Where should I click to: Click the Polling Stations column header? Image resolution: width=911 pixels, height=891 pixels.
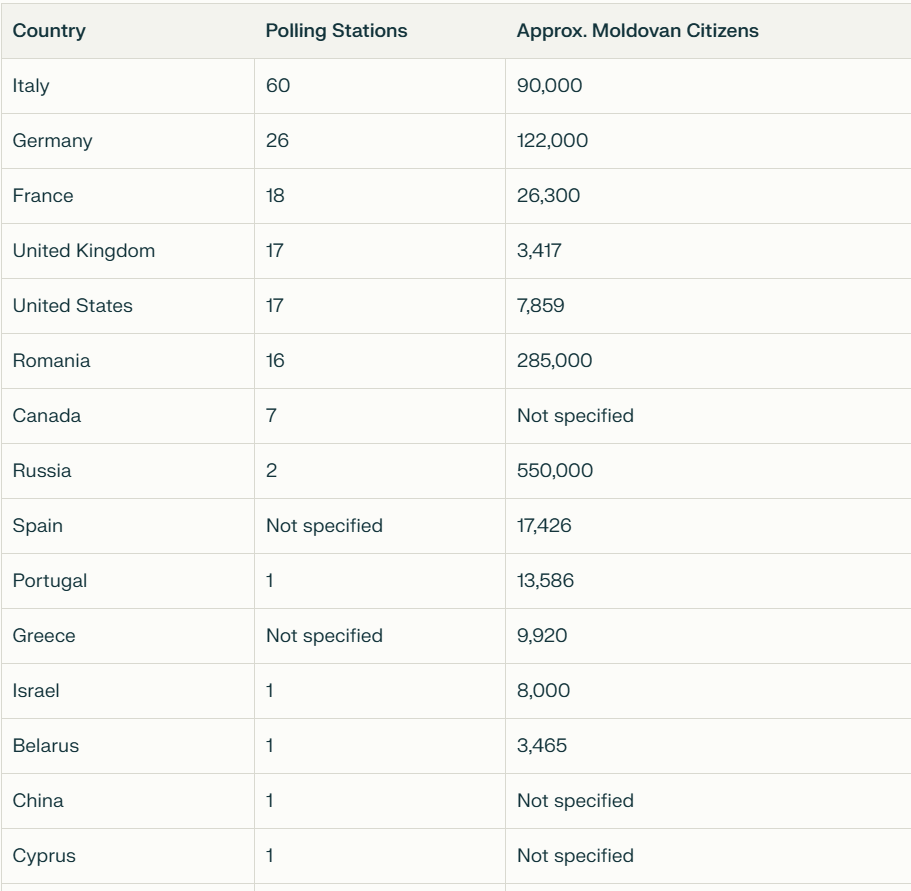[x=336, y=31]
